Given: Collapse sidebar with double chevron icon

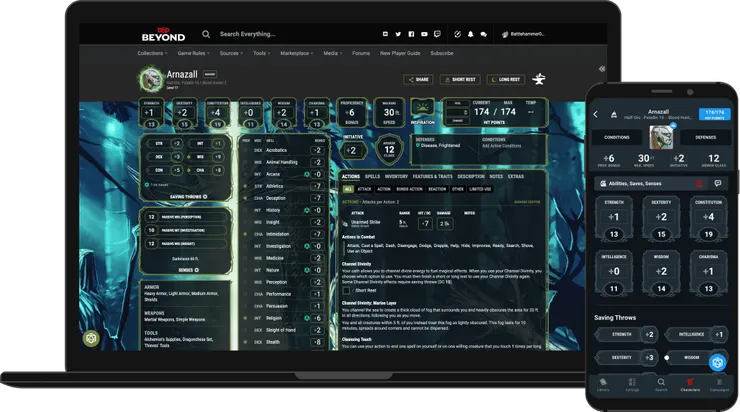Looking at the screenshot, I should point(602,69).
